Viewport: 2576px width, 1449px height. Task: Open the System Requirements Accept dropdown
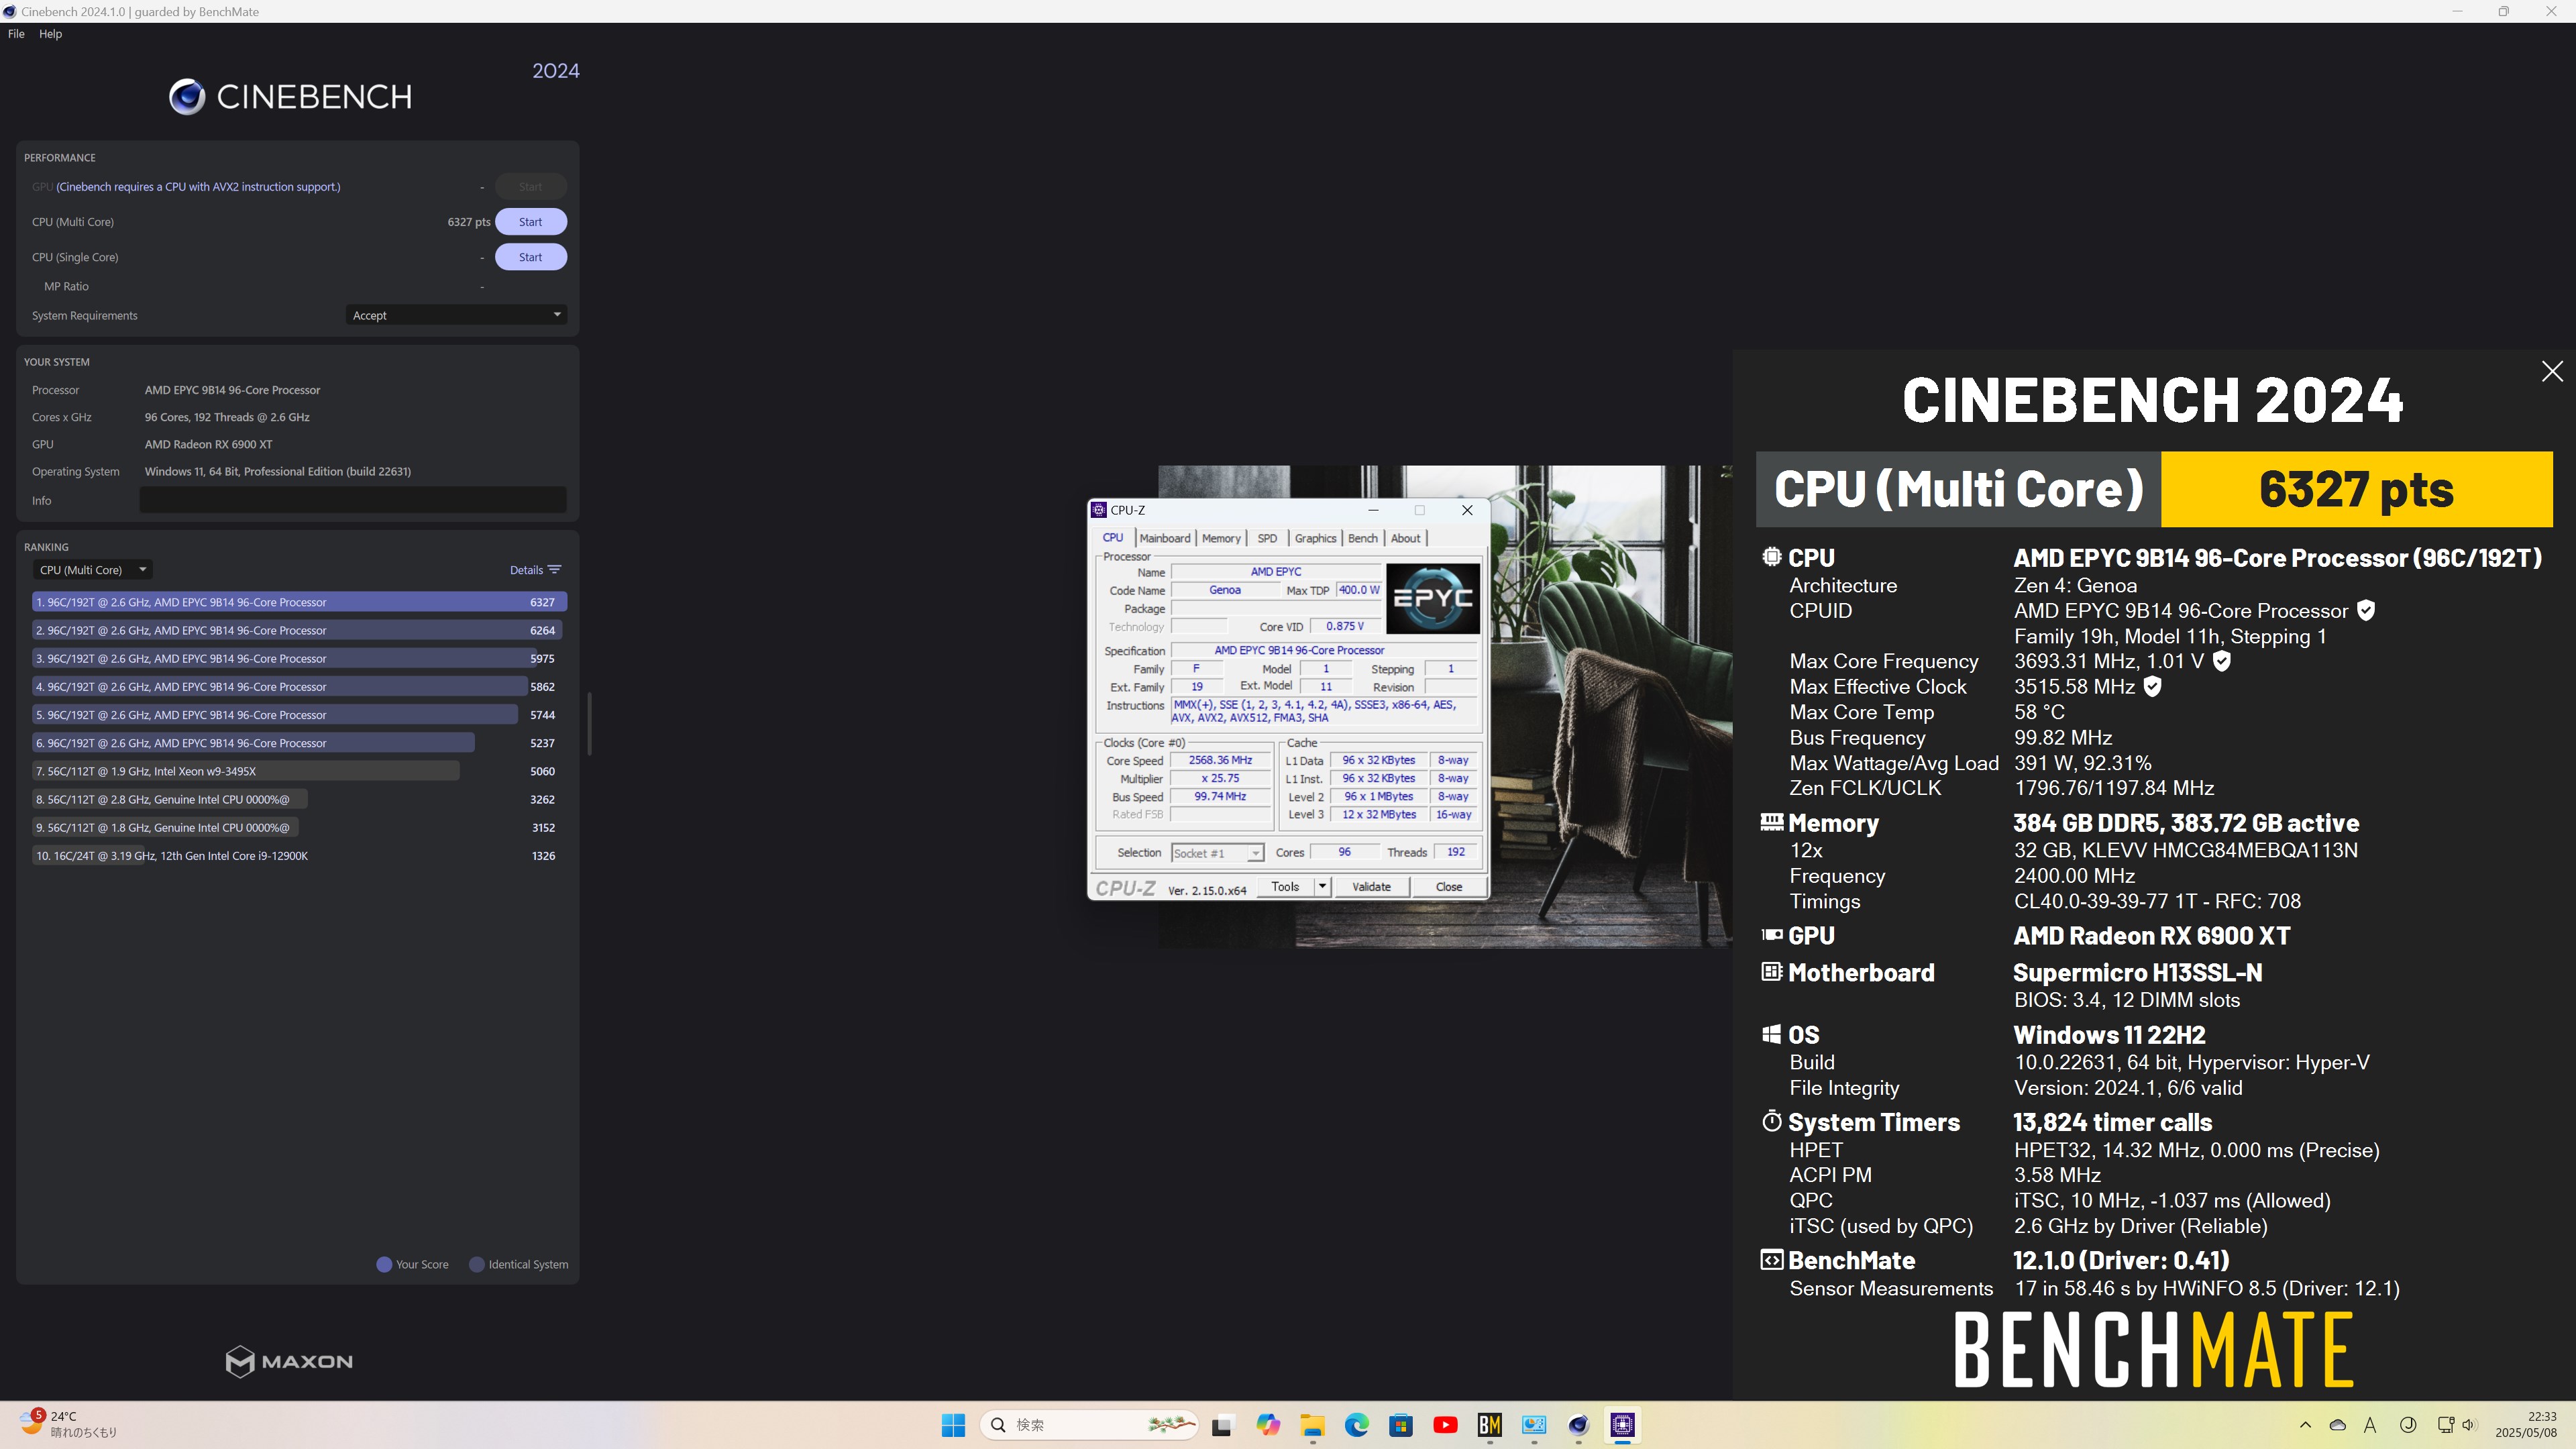pyautogui.click(x=457, y=315)
